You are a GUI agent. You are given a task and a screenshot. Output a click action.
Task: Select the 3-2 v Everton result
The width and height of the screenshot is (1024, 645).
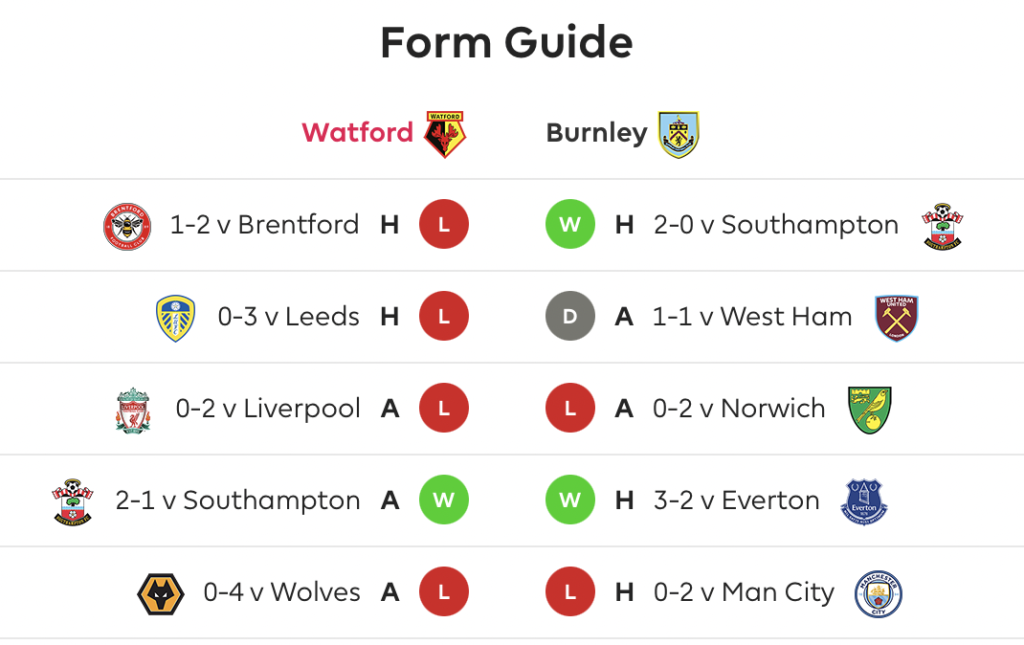click(737, 500)
